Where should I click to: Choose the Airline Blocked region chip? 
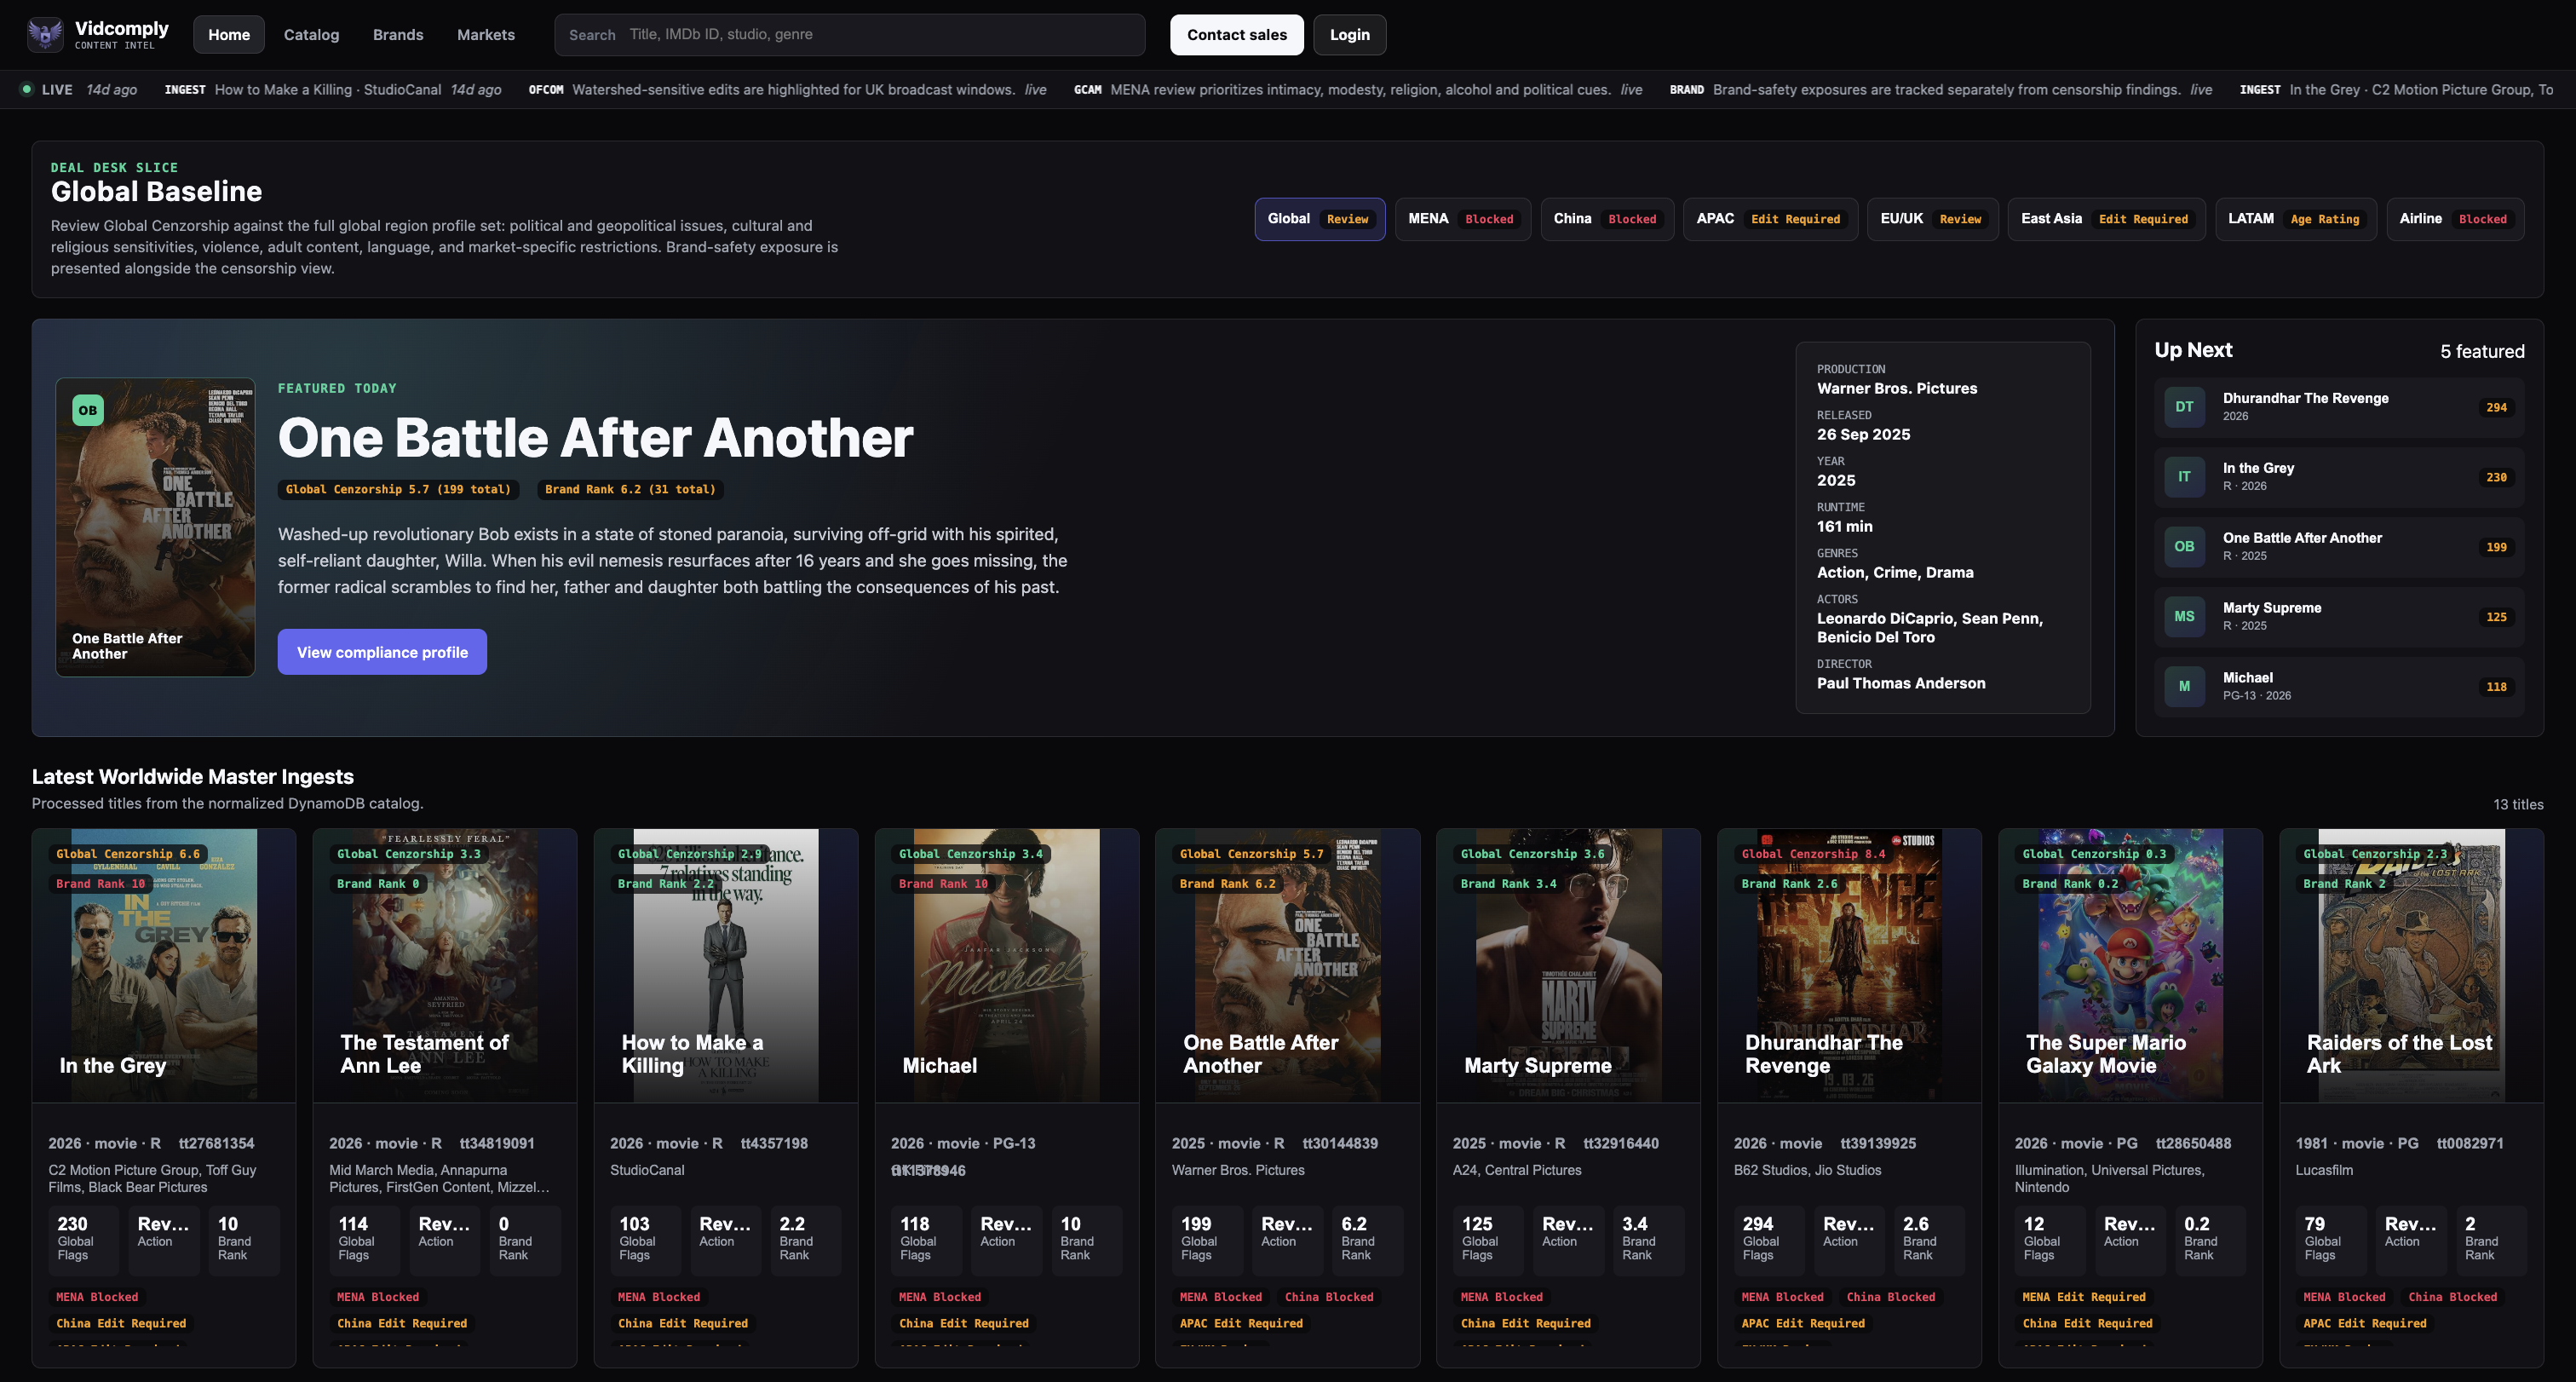[2454, 219]
